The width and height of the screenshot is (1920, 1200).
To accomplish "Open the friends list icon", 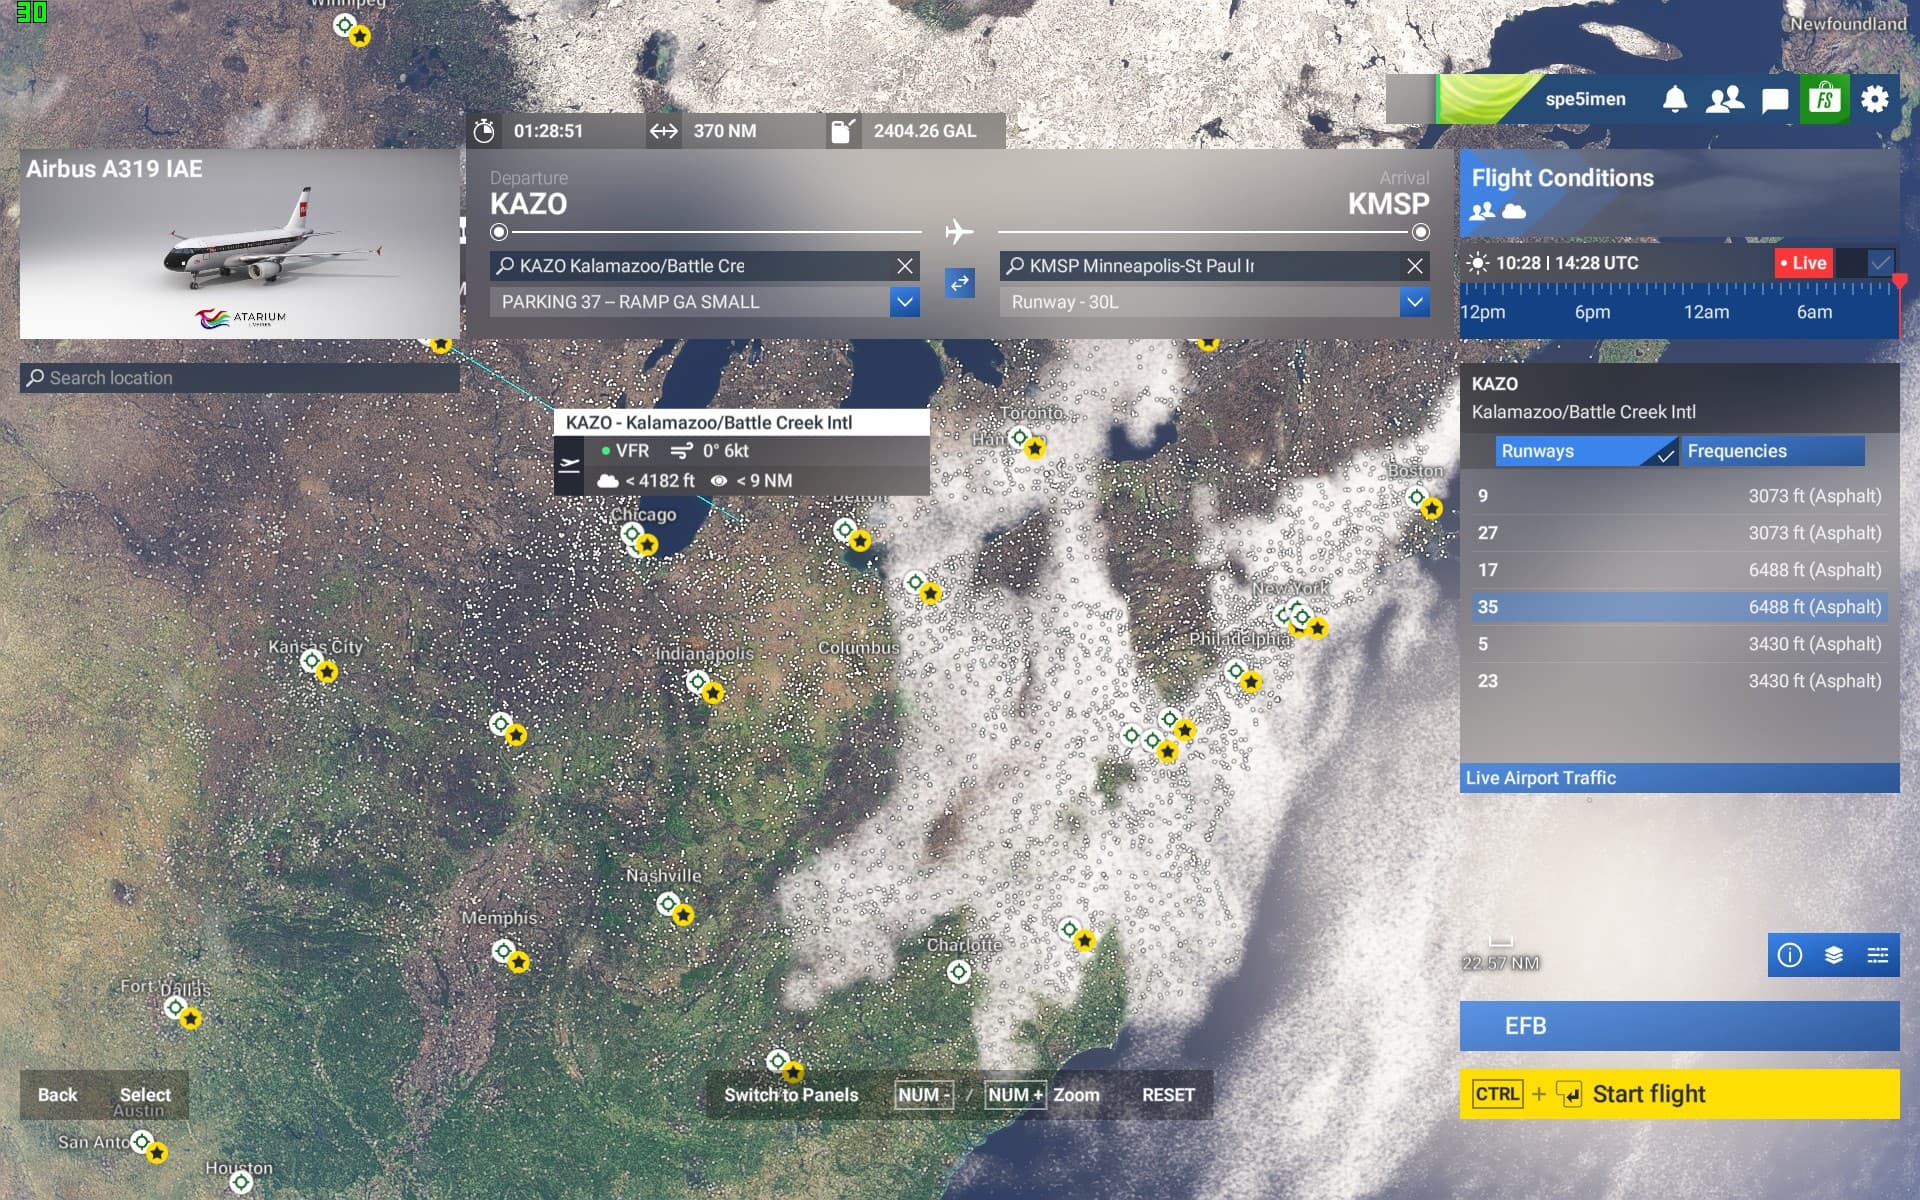I will [1725, 99].
